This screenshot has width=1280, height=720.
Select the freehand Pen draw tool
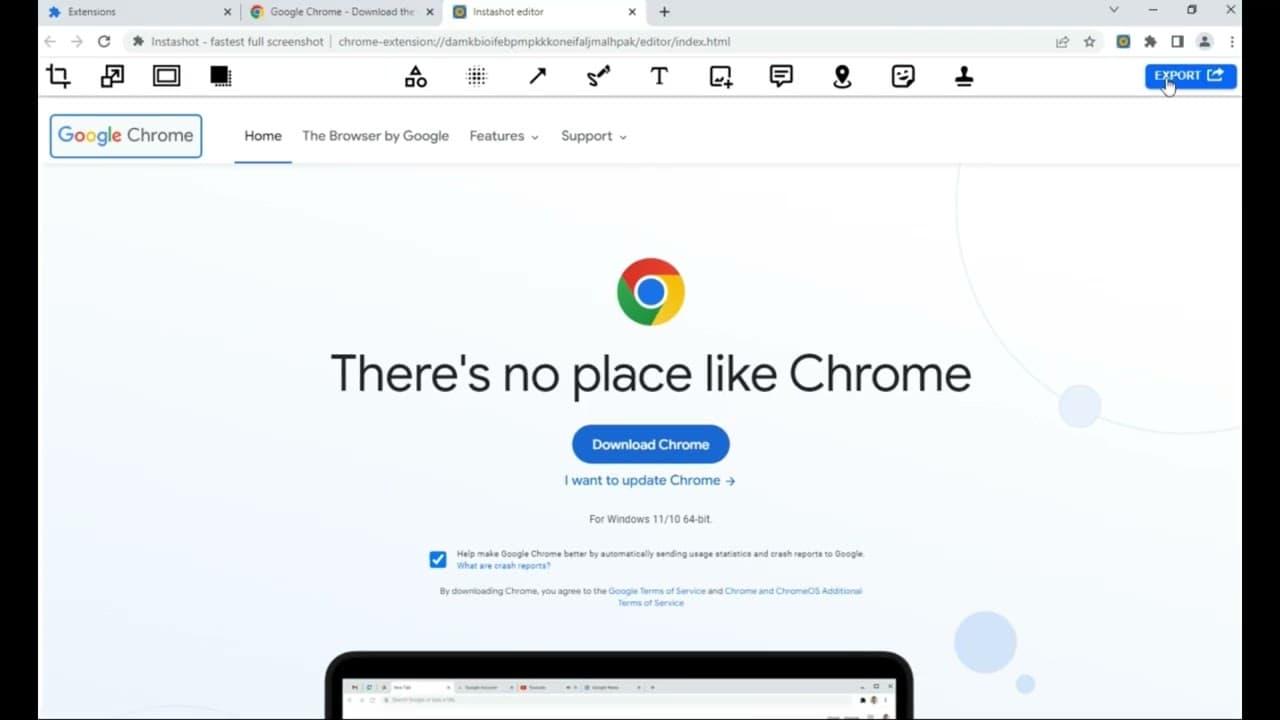tap(598, 76)
